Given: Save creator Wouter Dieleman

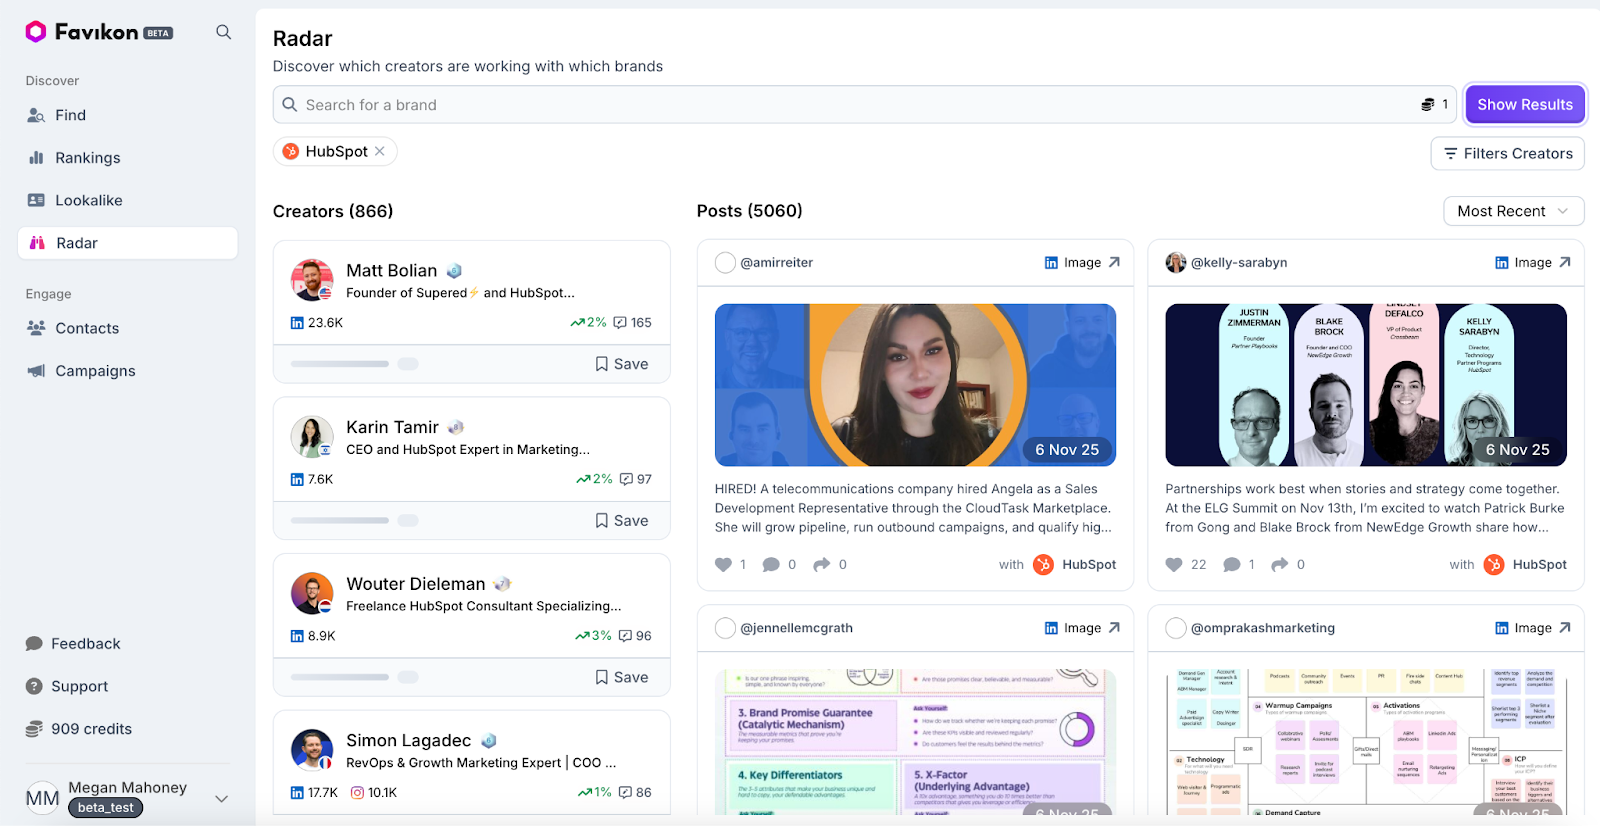Looking at the screenshot, I should 622,677.
